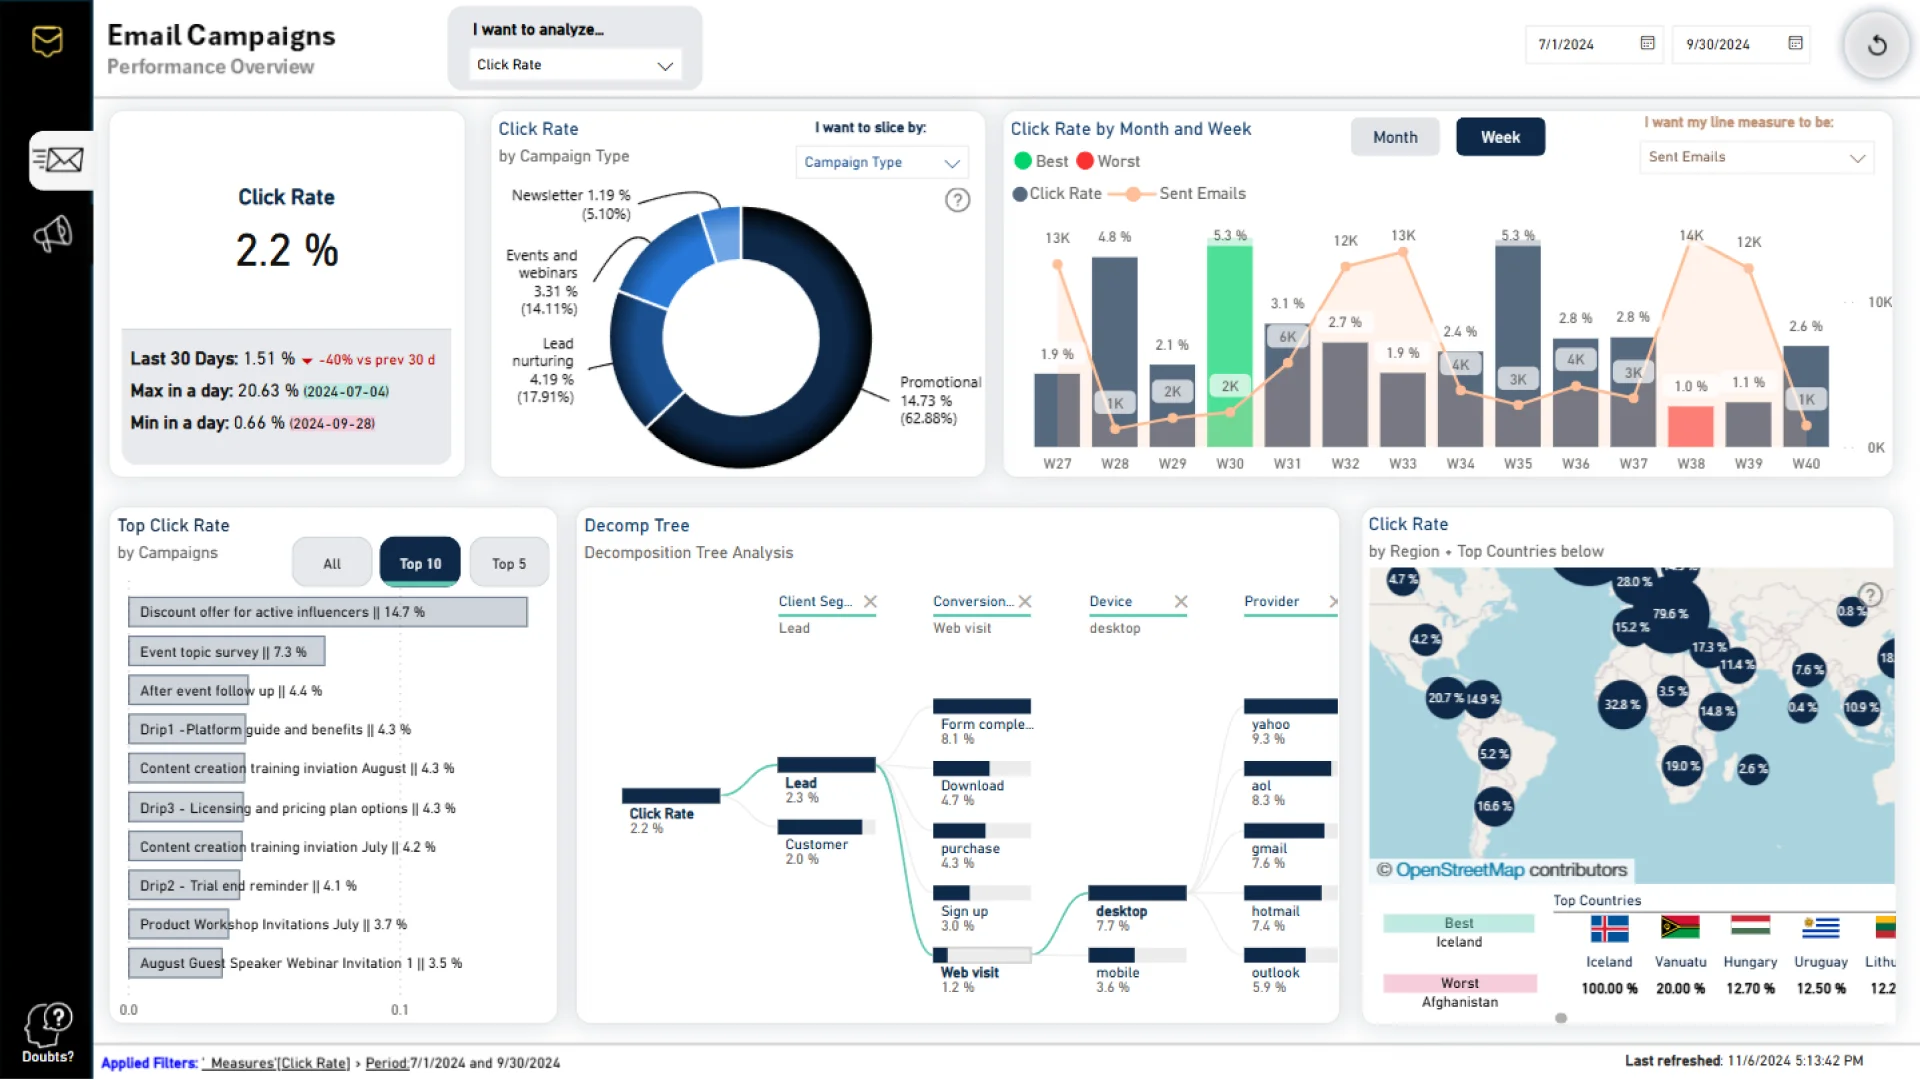Screen dimensions: 1920x1080
Task: Select the red W38 worst bar
Action: pos(1691,425)
